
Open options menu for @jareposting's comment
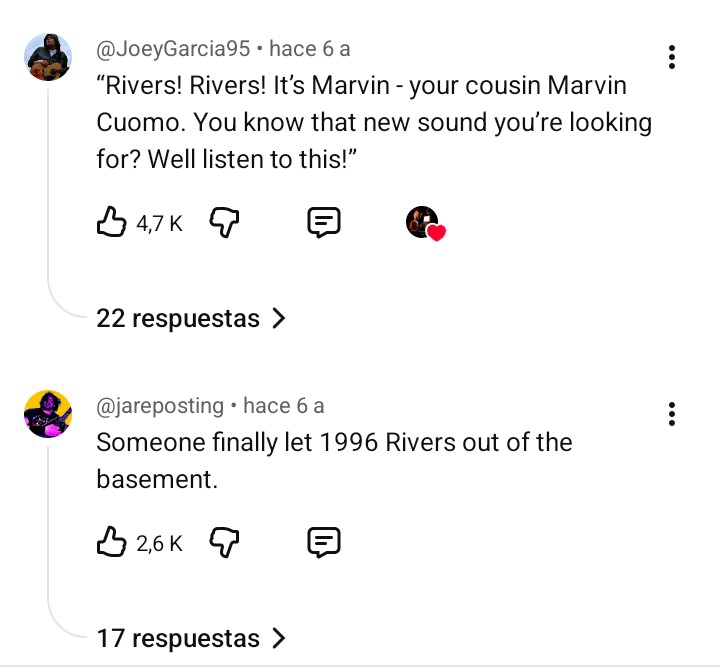click(672, 414)
